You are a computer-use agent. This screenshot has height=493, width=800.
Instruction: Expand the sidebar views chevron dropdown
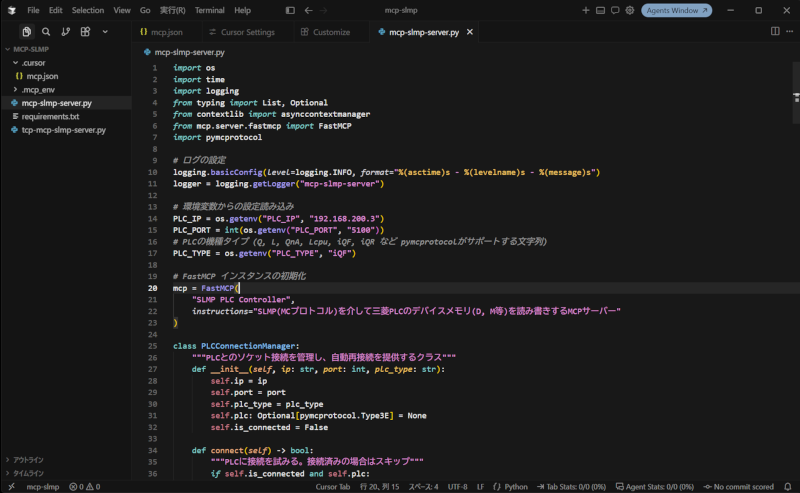point(105,32)
